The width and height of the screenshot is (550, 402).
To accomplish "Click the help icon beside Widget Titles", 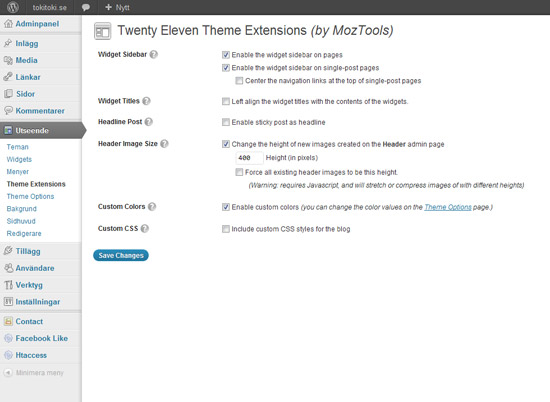I will [x=146, y=101].
